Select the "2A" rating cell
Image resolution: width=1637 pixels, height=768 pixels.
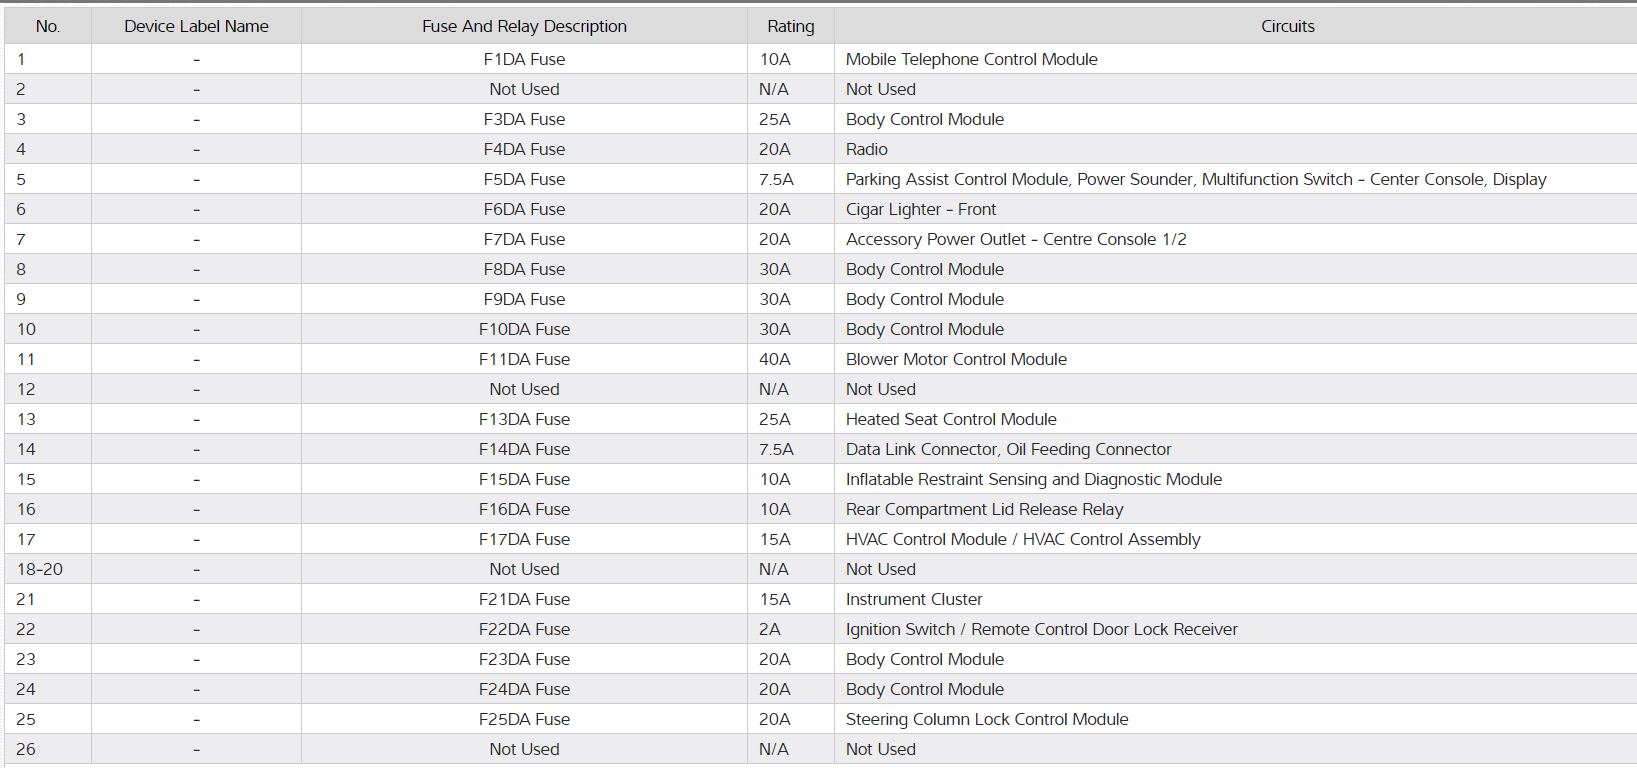coord(769,630)
